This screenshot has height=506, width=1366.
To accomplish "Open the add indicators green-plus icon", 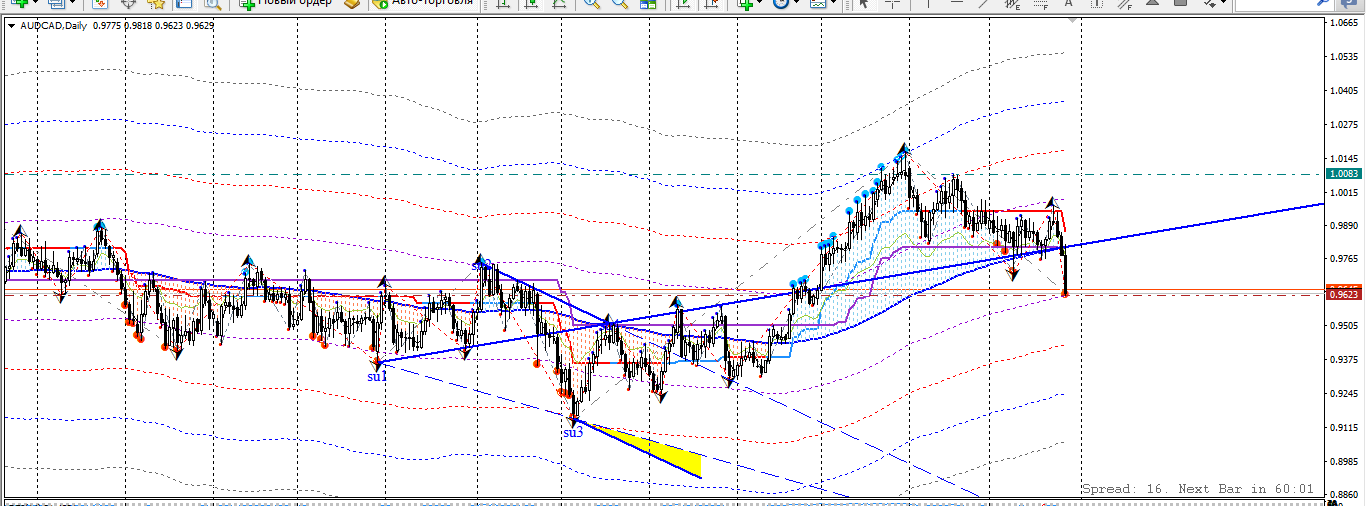I will tap(745, 4).
